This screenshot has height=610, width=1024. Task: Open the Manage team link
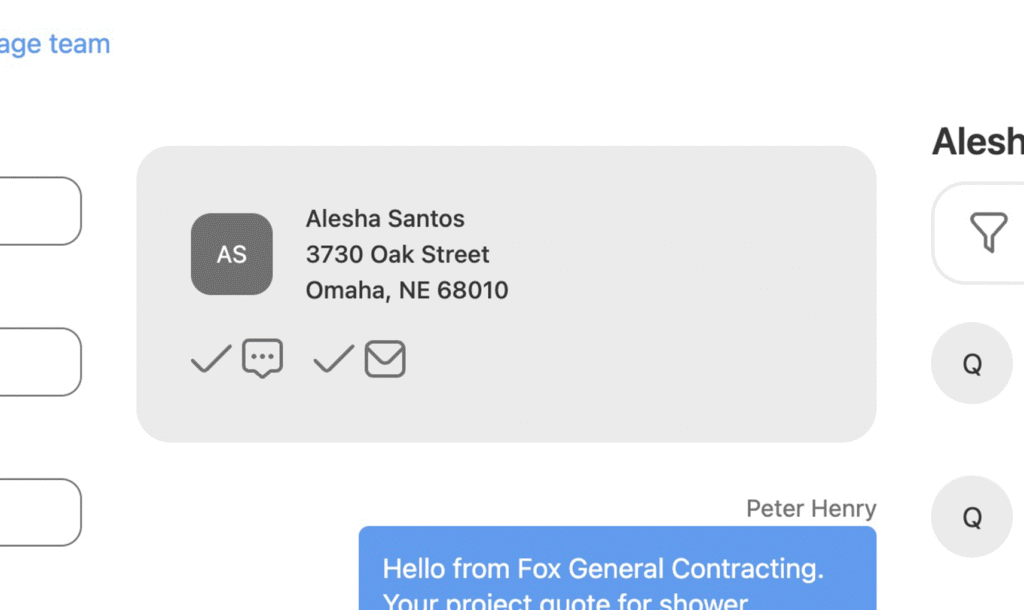pos(55,44)
